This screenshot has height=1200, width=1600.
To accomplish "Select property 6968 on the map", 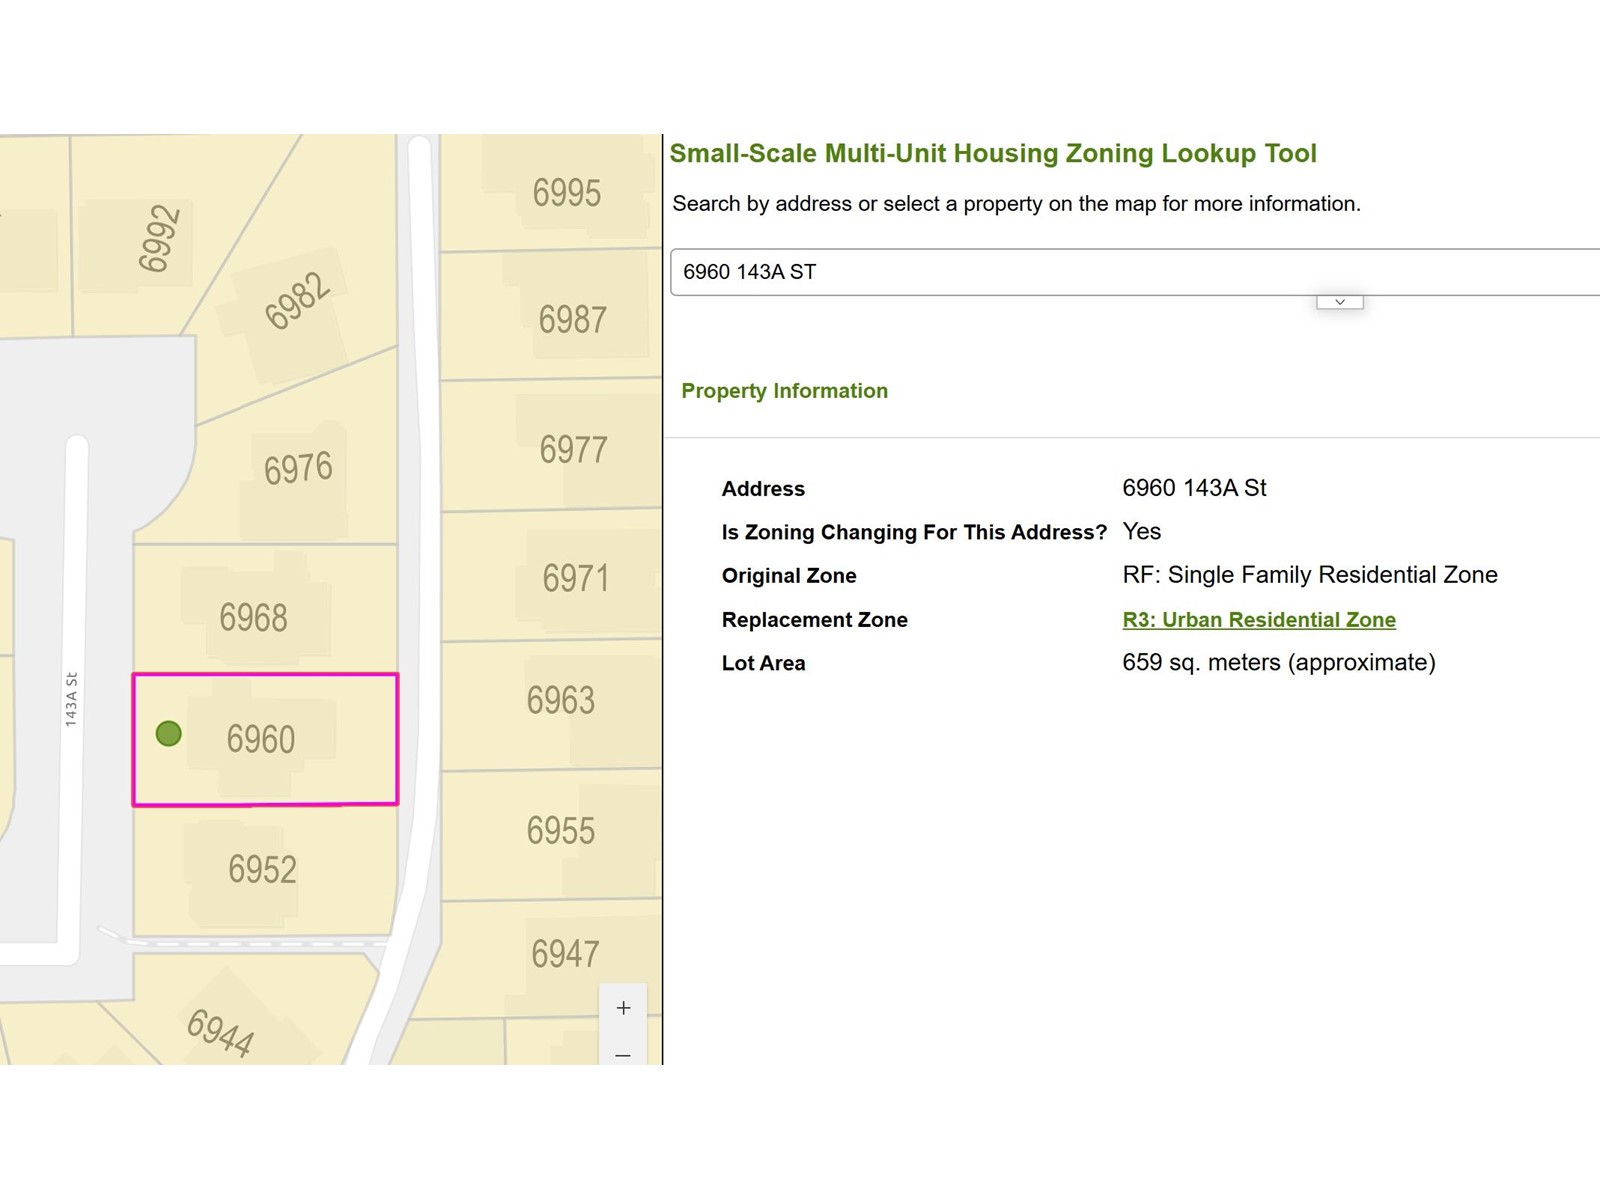I will [254, 617].
